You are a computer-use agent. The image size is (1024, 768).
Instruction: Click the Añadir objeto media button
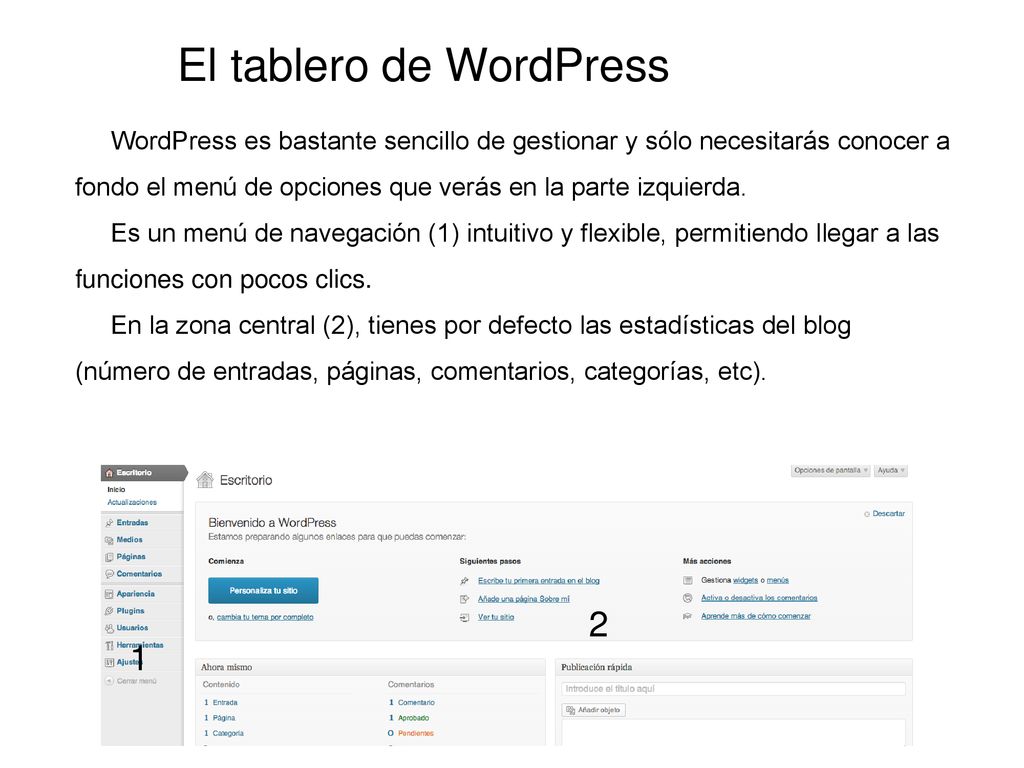[x=594, y=711]
